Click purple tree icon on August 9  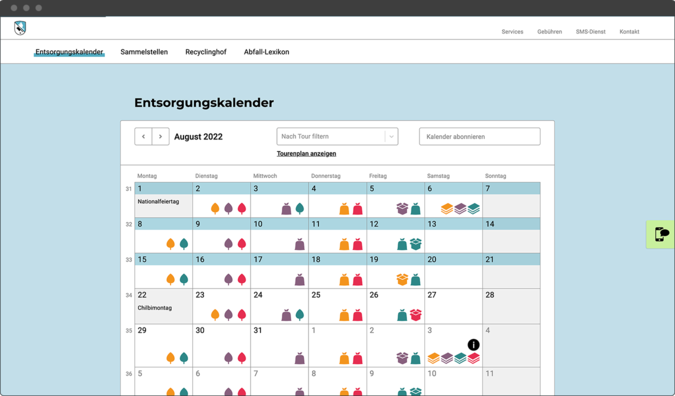229,244
